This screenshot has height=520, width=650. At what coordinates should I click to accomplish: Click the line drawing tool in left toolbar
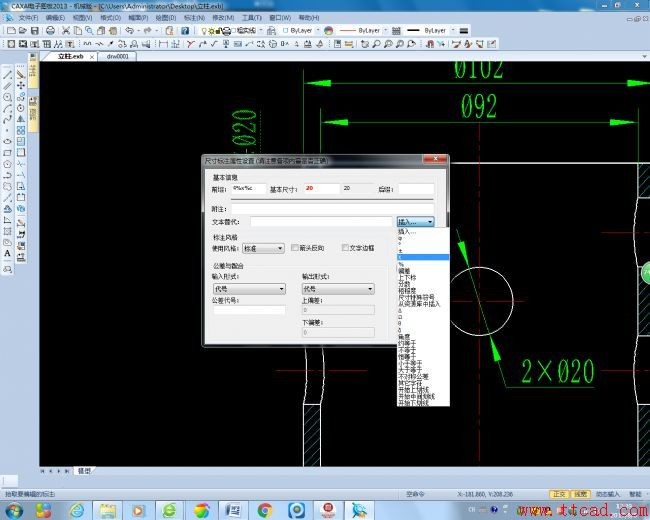point(8,74)
